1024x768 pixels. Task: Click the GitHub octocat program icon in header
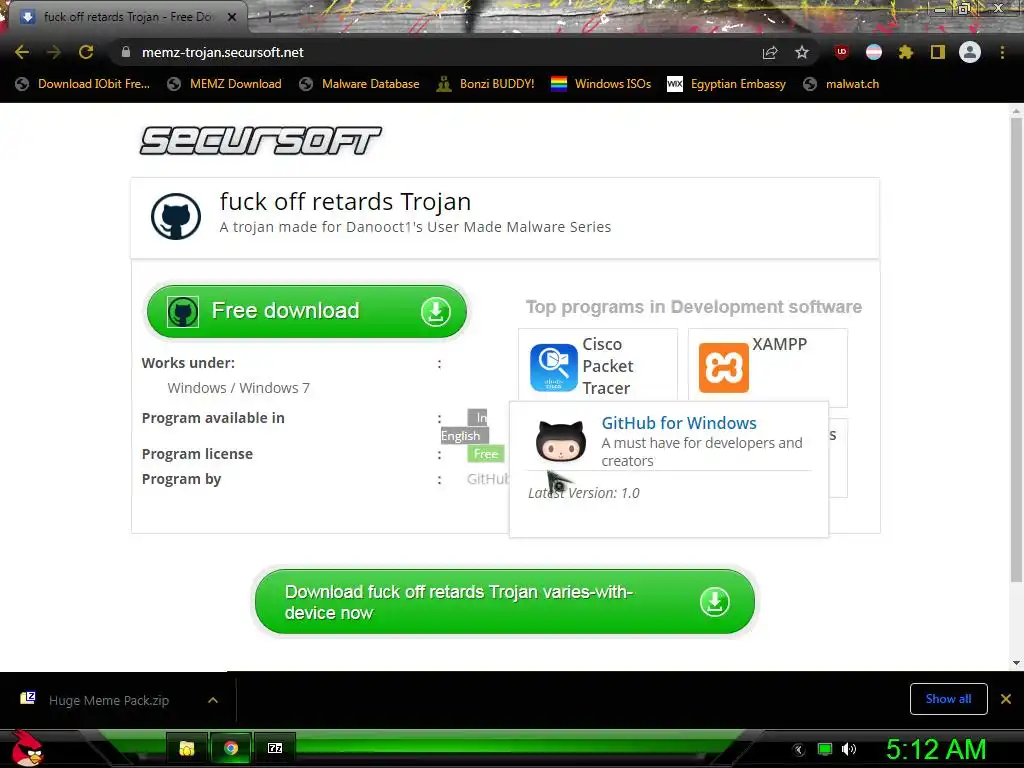pos(176,216)
